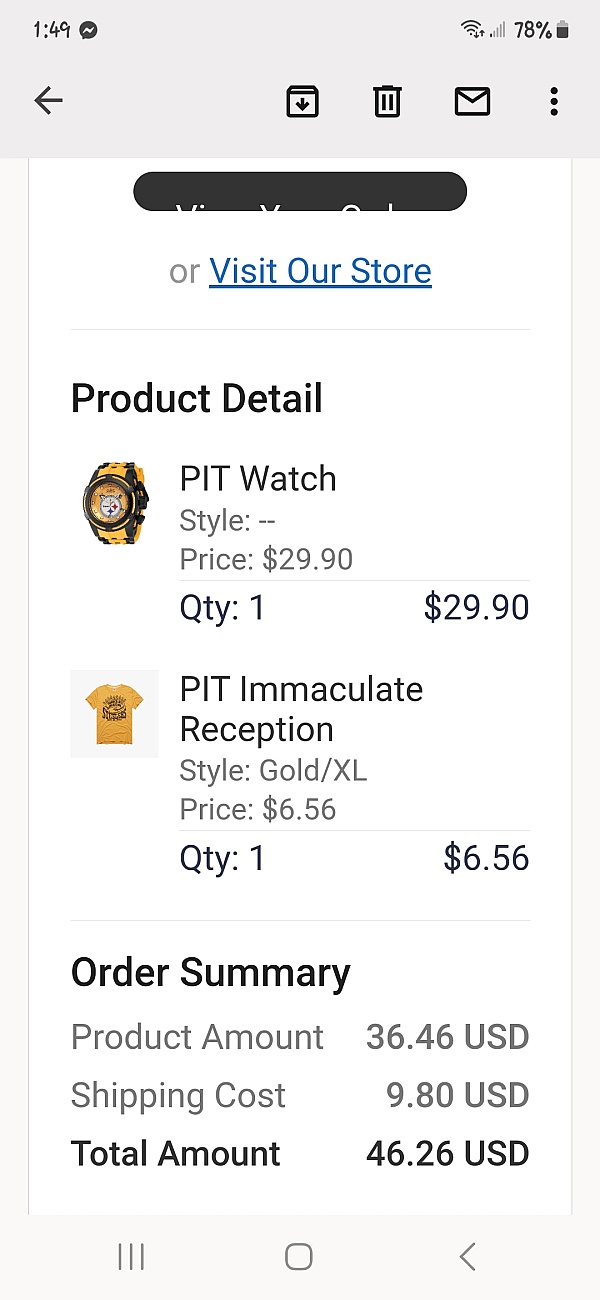Select the PIT Immaculate Reception product title

coord(301,709)
